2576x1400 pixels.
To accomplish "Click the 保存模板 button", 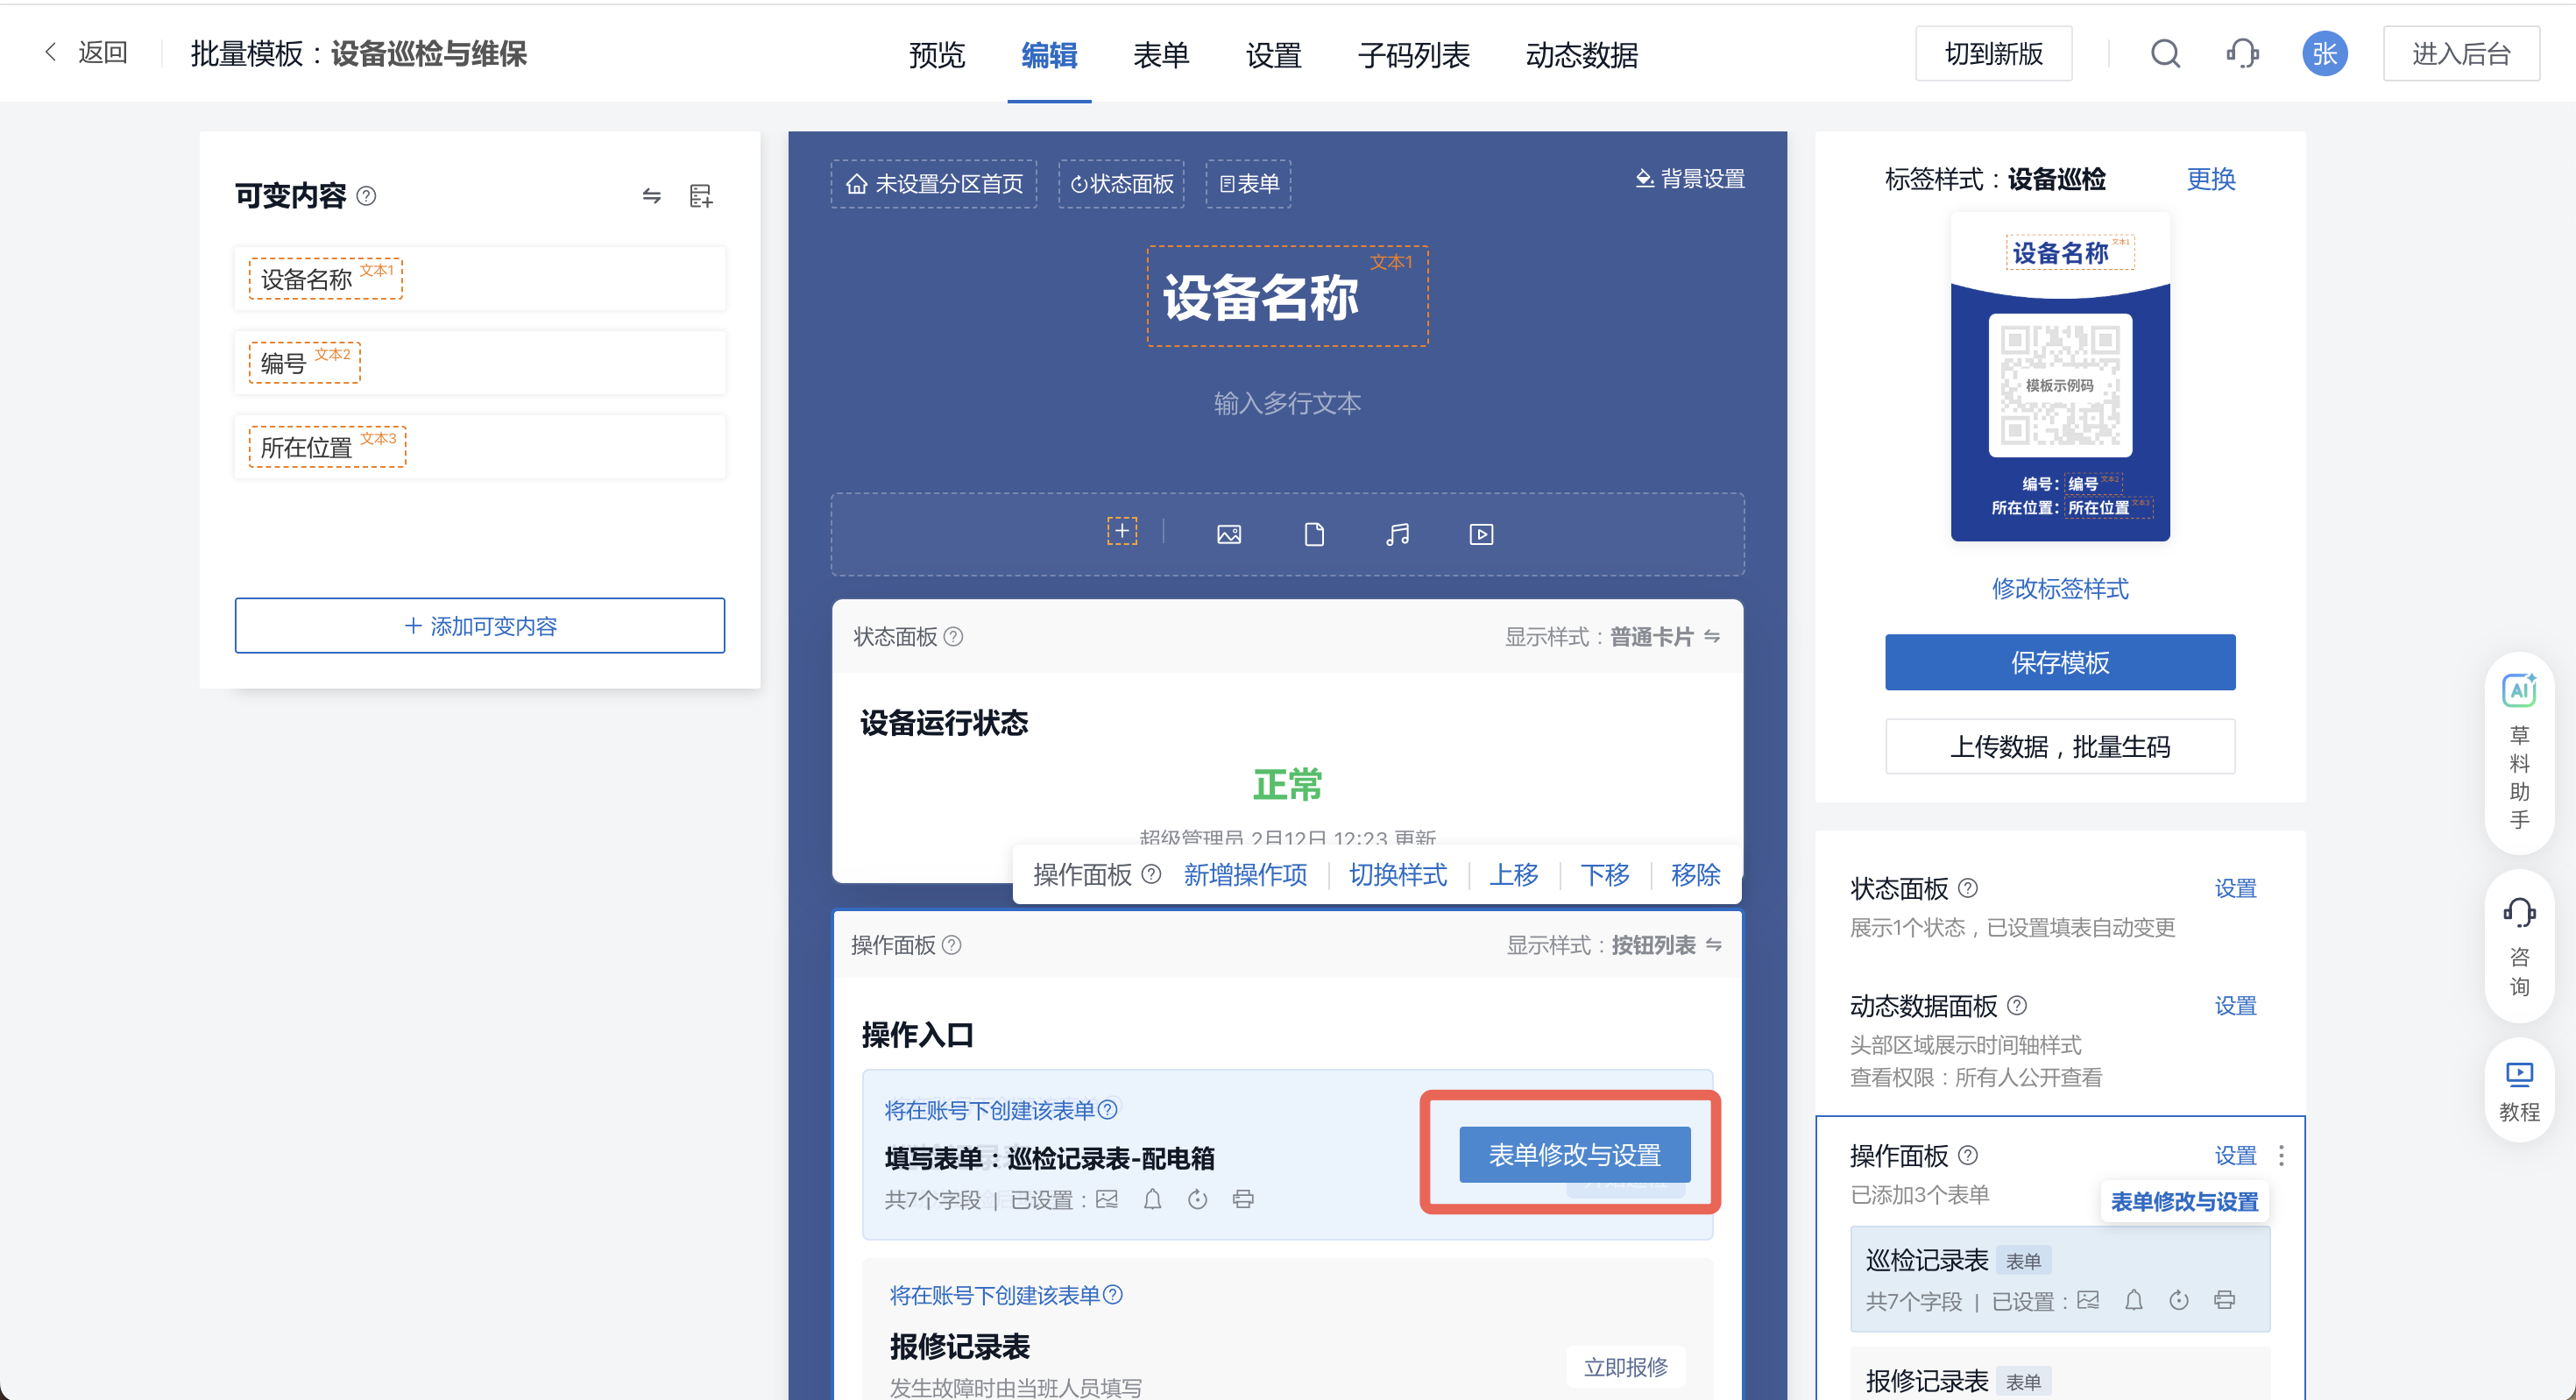I will [x=2060, y=662].
